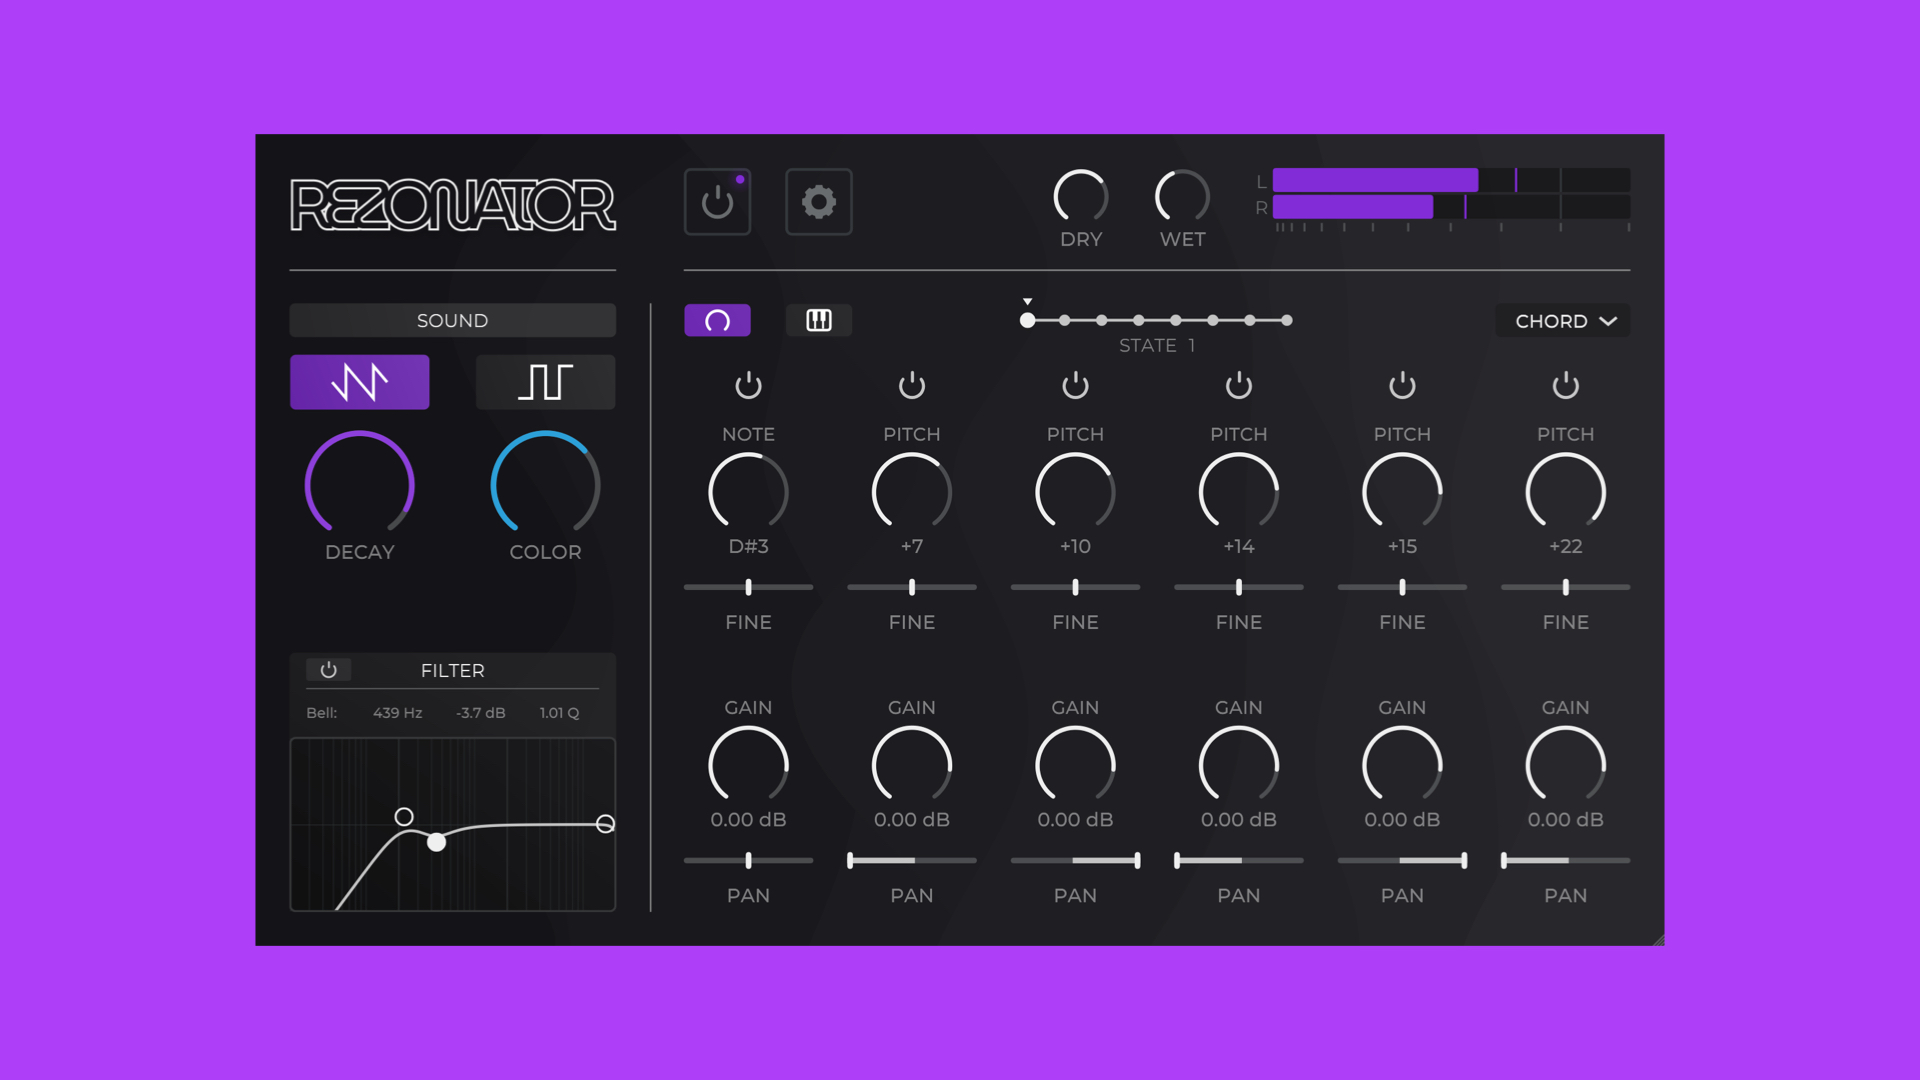
Task: Expand the SOUND section header
Action: (452, 320)
